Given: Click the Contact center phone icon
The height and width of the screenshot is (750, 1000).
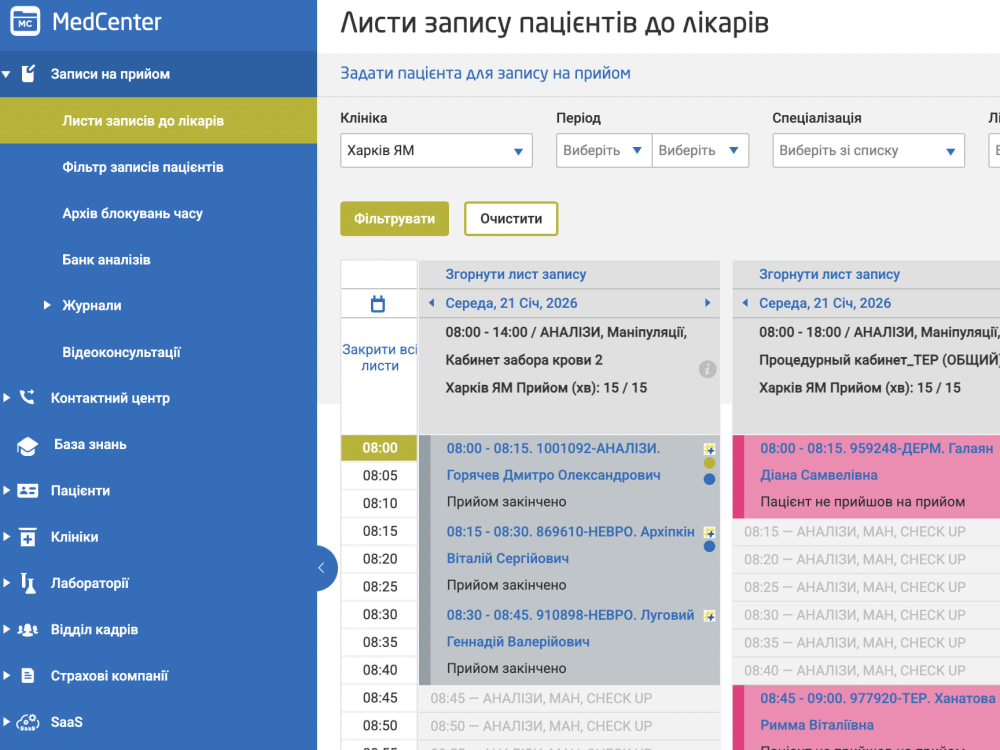Looking at the screenshot, I should tap(27, 397).
